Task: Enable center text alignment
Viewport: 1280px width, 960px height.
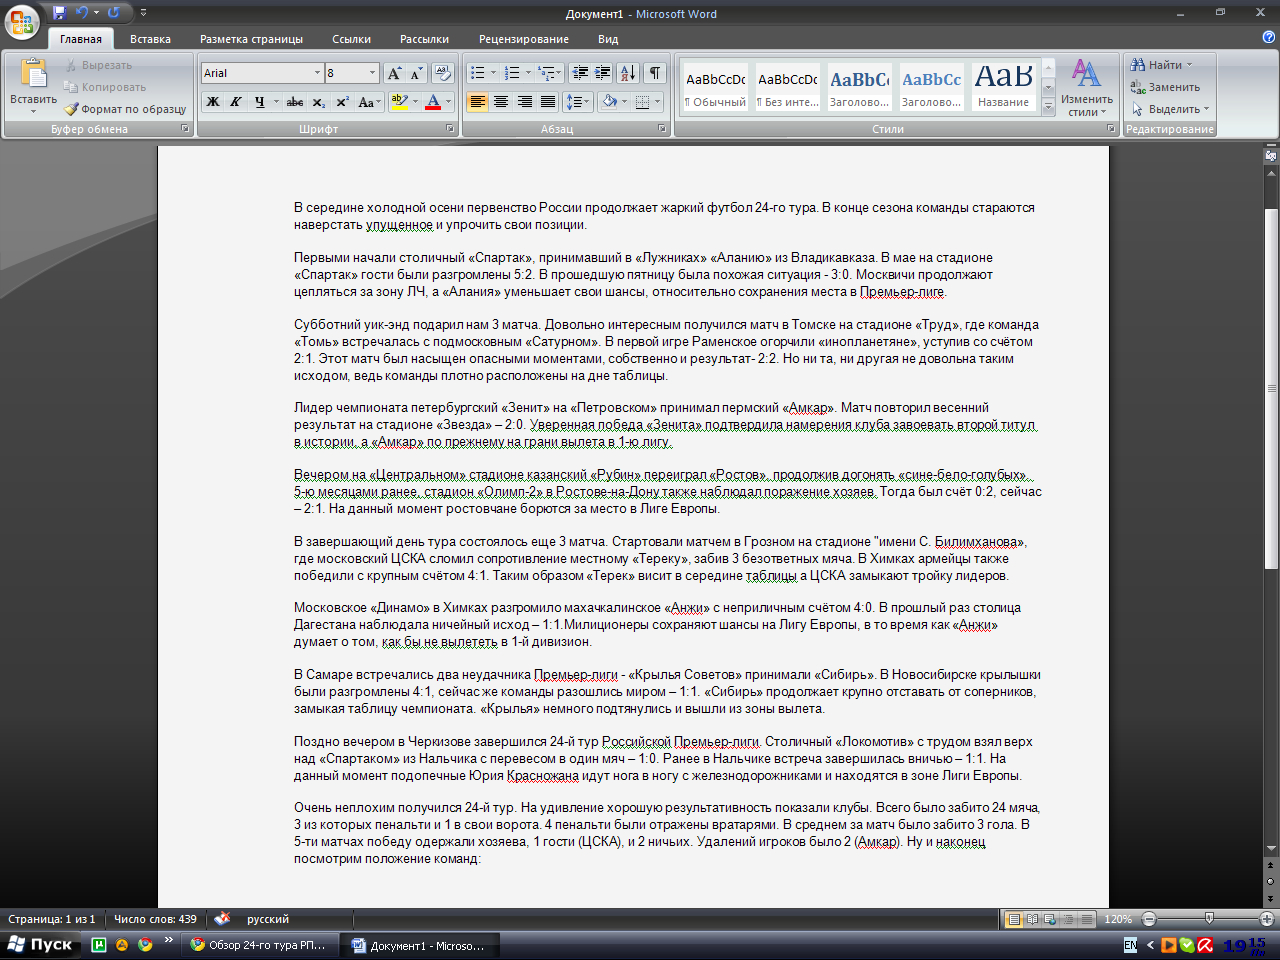Action: (501, 102)
